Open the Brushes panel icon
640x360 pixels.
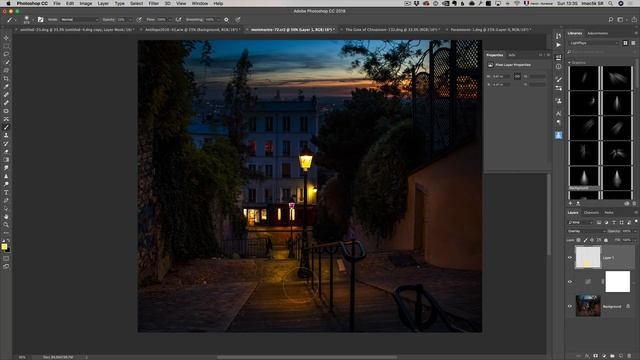click(x=558, y=79)
